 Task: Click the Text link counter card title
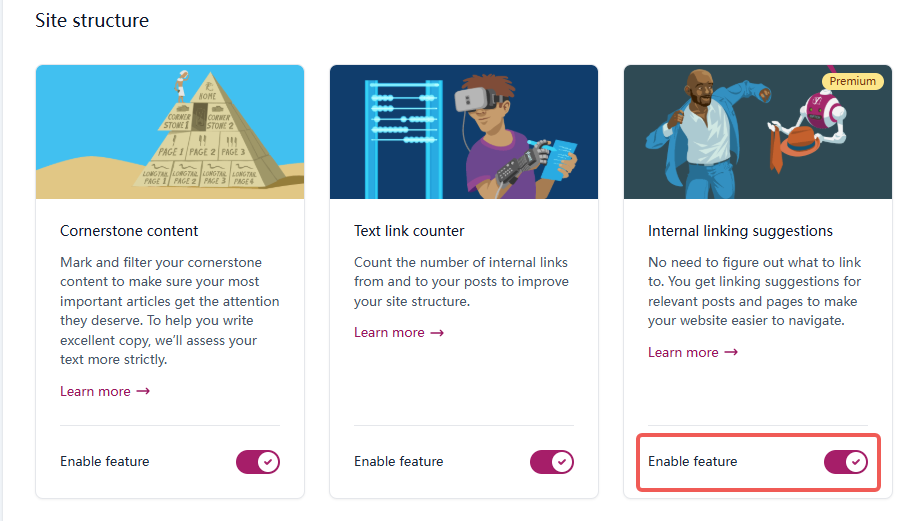coord(409,231)
